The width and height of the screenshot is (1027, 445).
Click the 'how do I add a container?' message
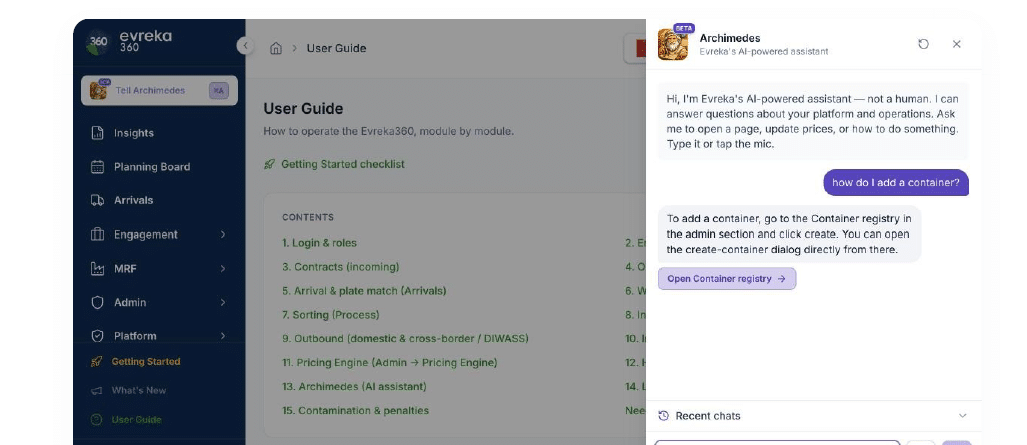(x=895, y=183)
